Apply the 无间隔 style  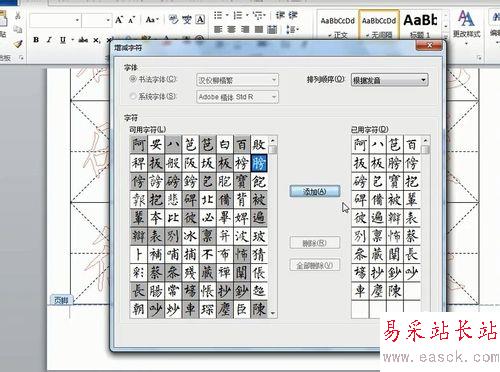point(379,25)
